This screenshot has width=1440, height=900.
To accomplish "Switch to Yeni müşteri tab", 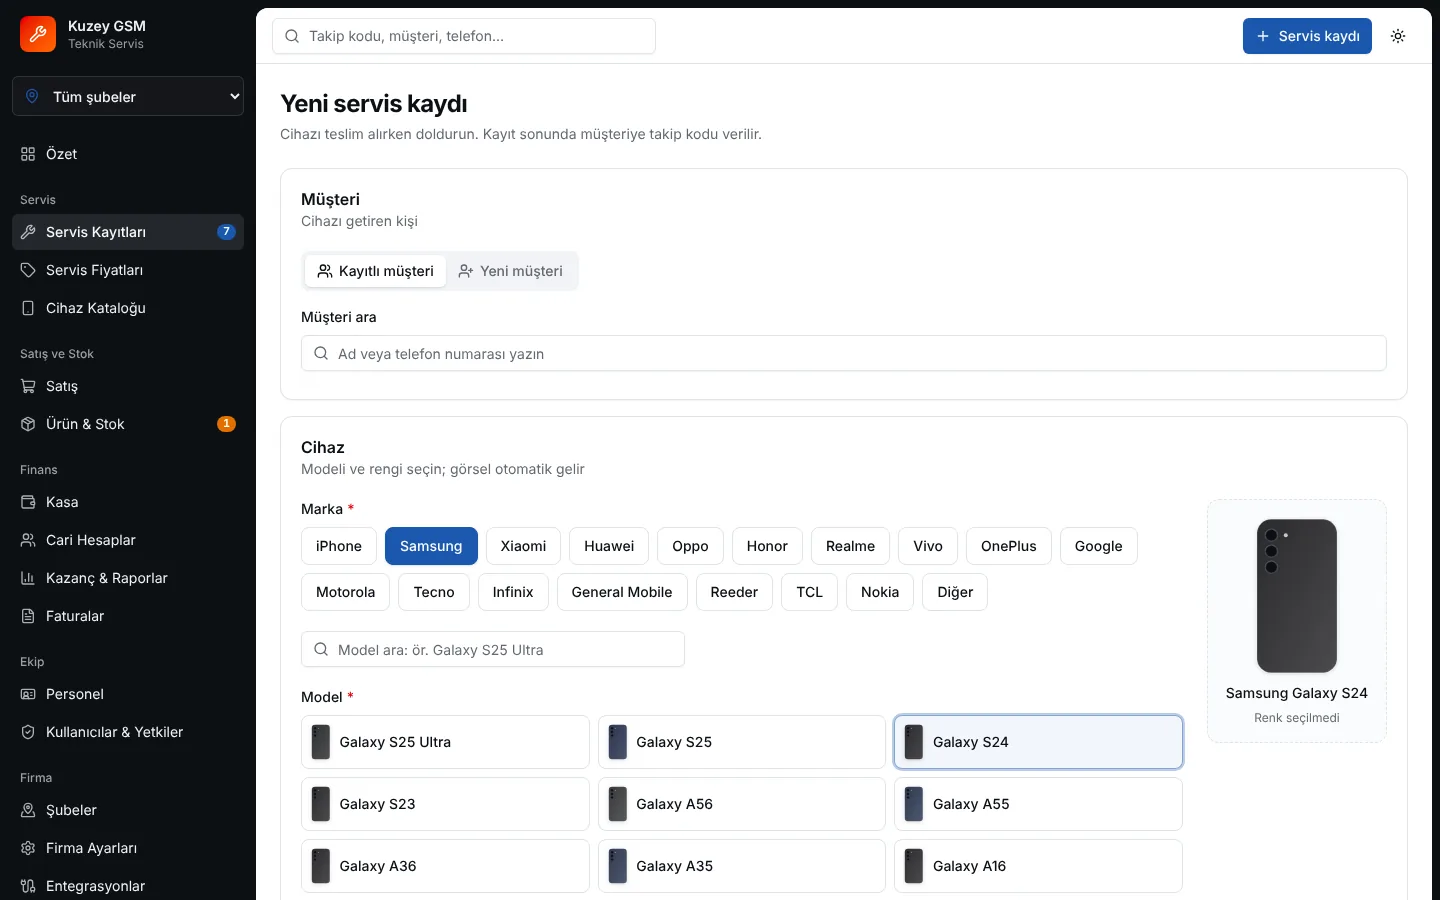I will [510, 271].
